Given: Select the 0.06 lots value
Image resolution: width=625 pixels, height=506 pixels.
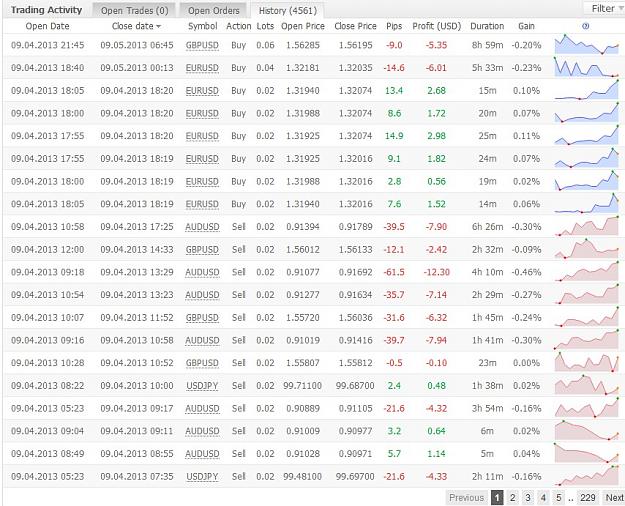Looking at the screenshot, I should pos(265,45).
